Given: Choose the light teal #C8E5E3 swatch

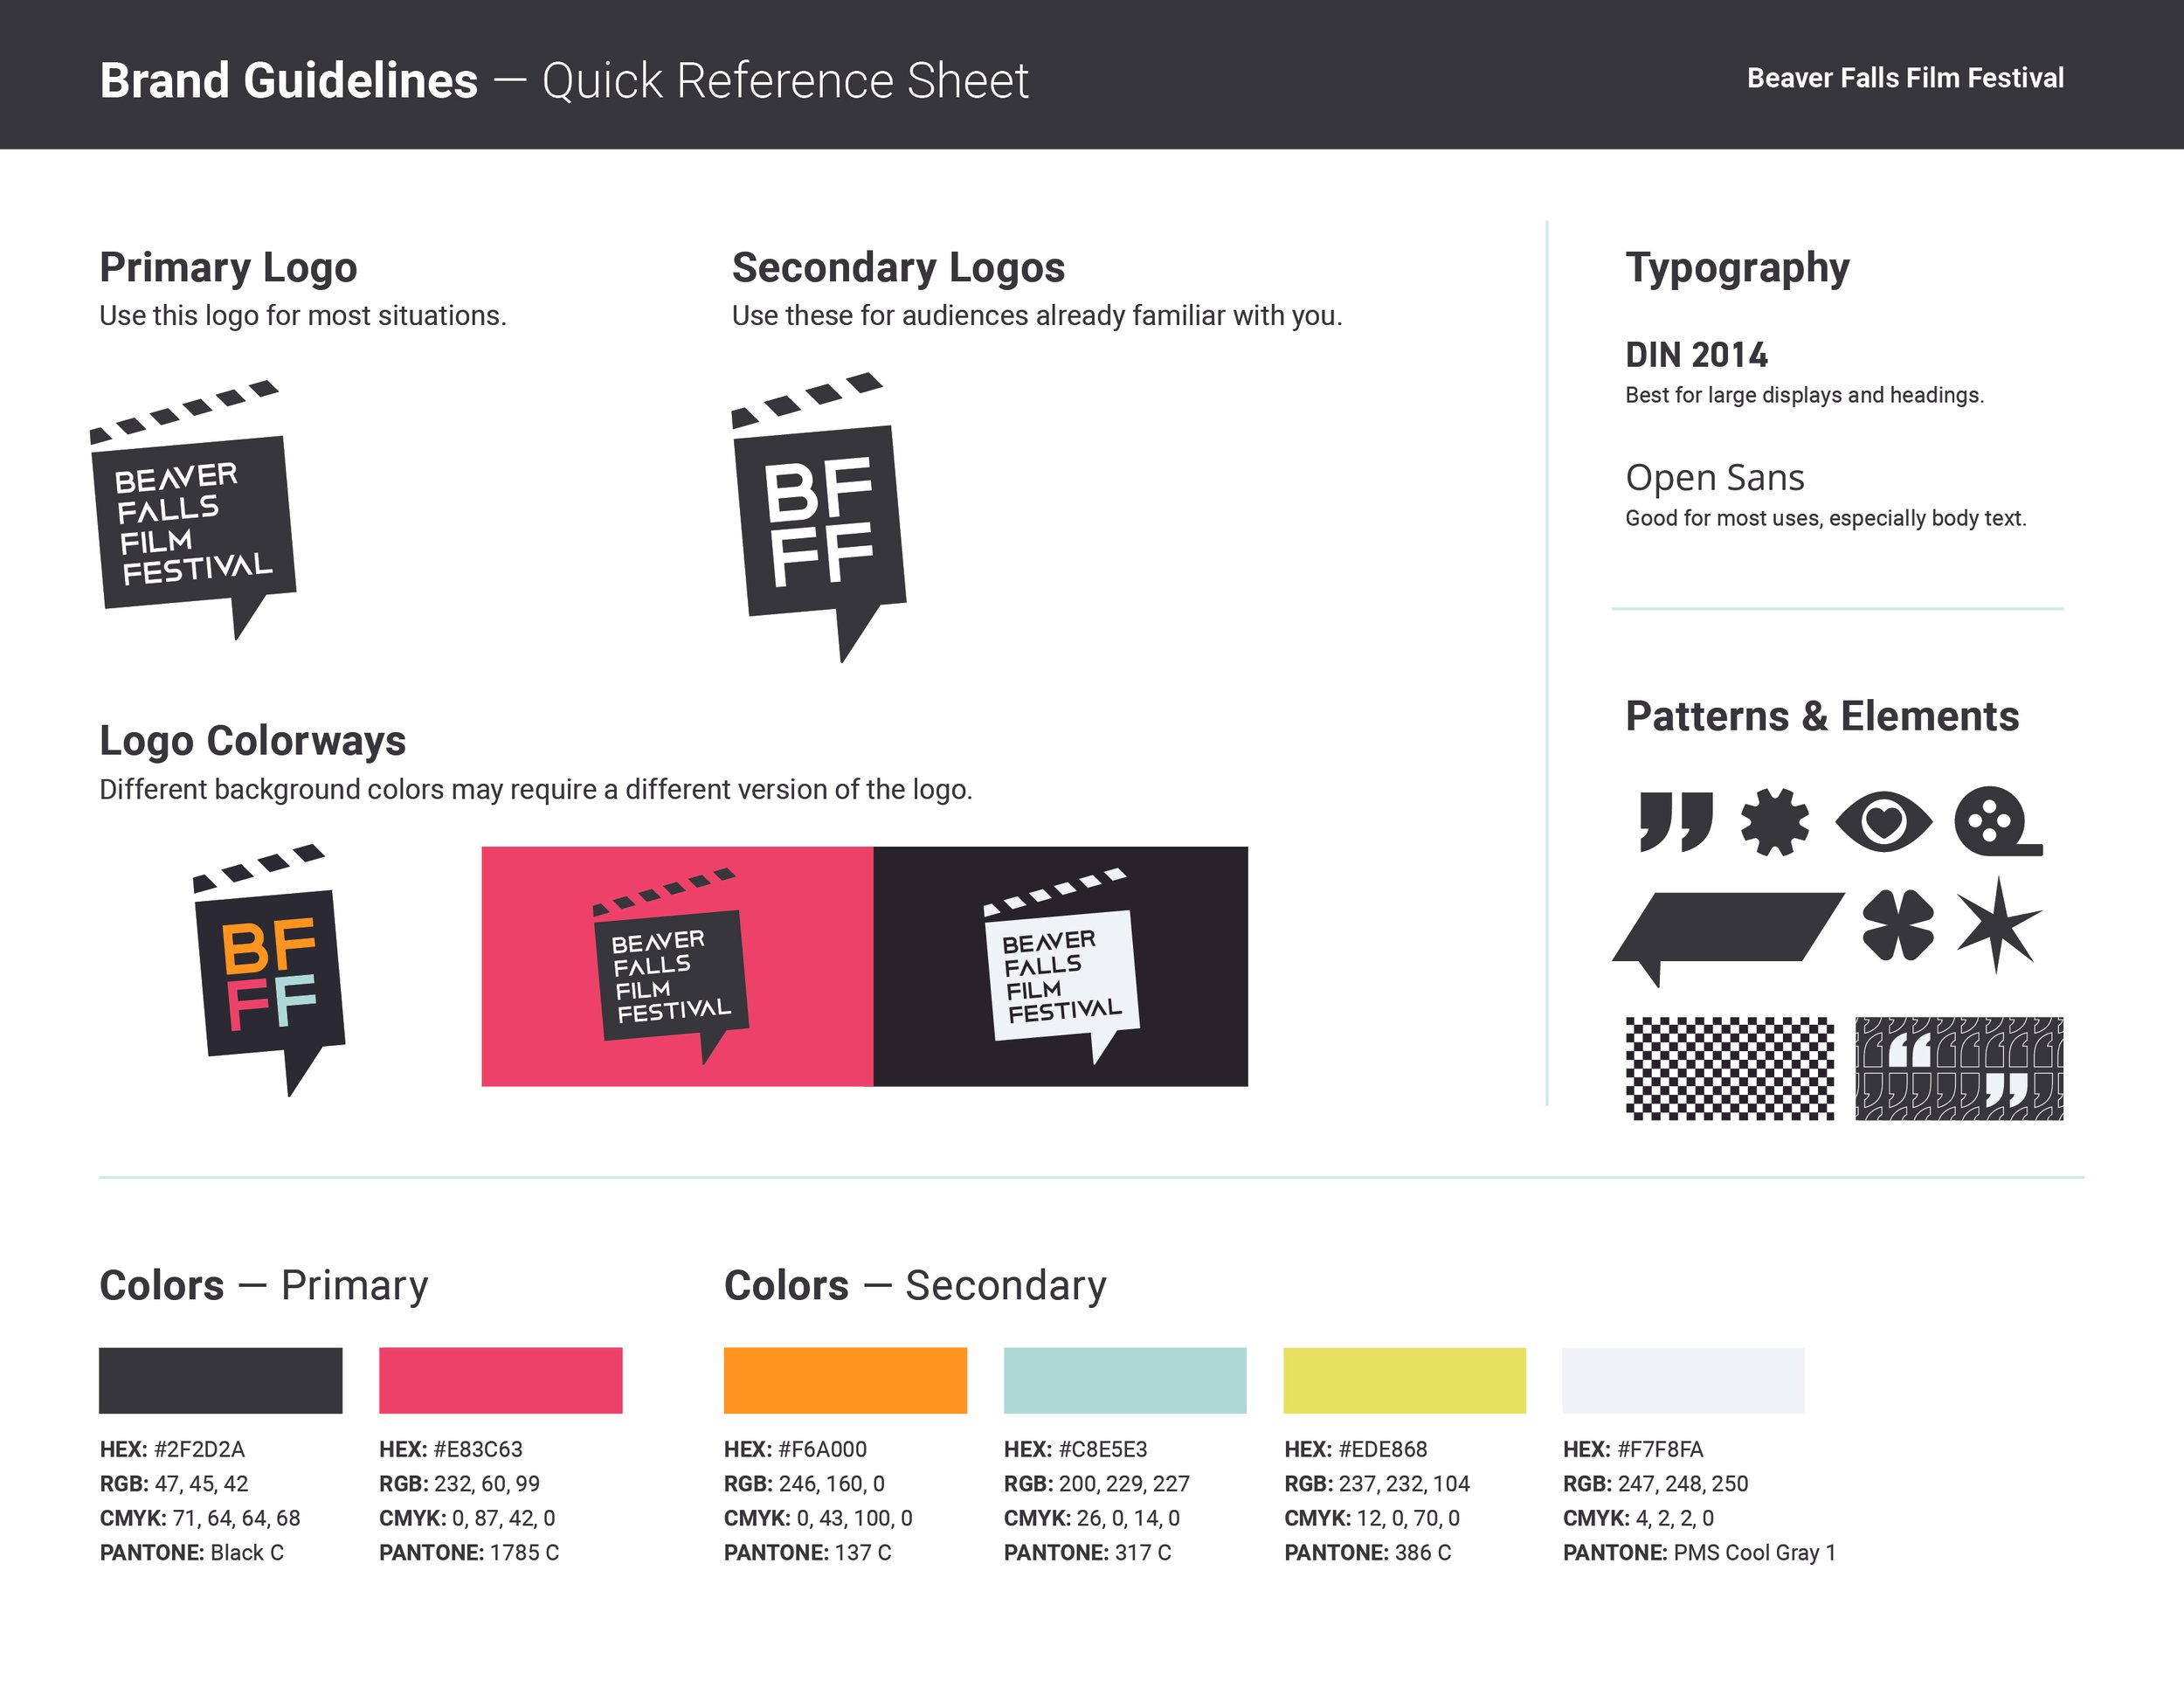Looking at the screenshot, I should (1124, 1380).
